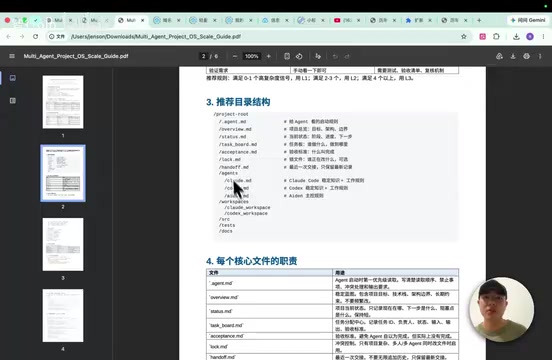Click the undo icon in PDF toolbar

tap(335, 56)
